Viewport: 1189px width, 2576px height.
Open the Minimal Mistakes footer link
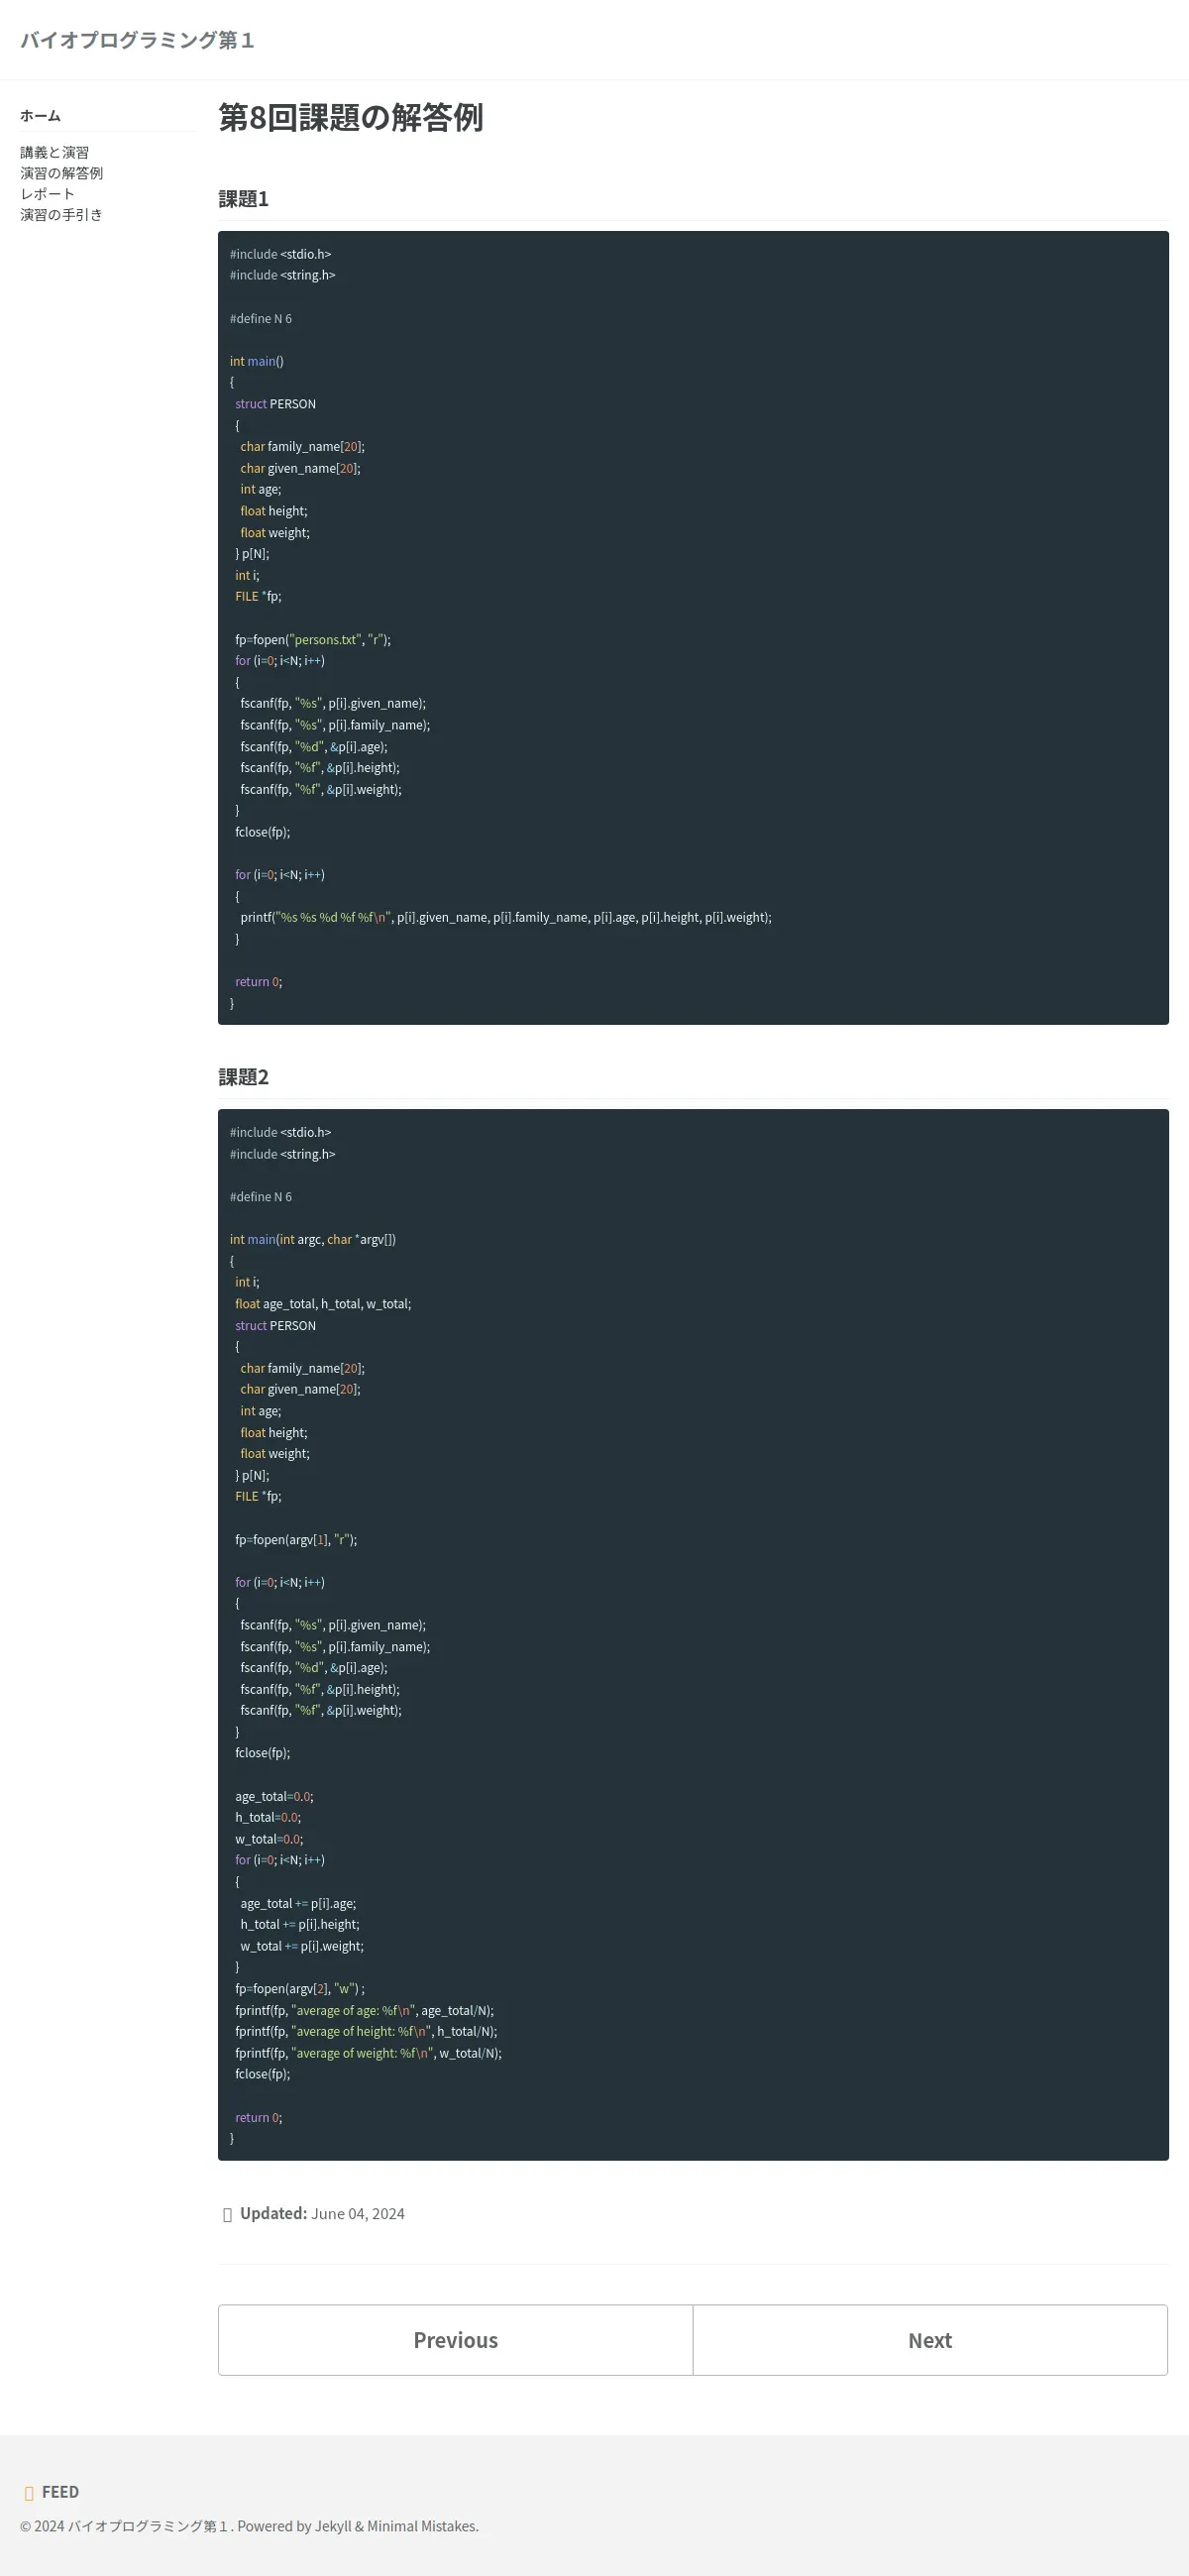(421, 2526)
